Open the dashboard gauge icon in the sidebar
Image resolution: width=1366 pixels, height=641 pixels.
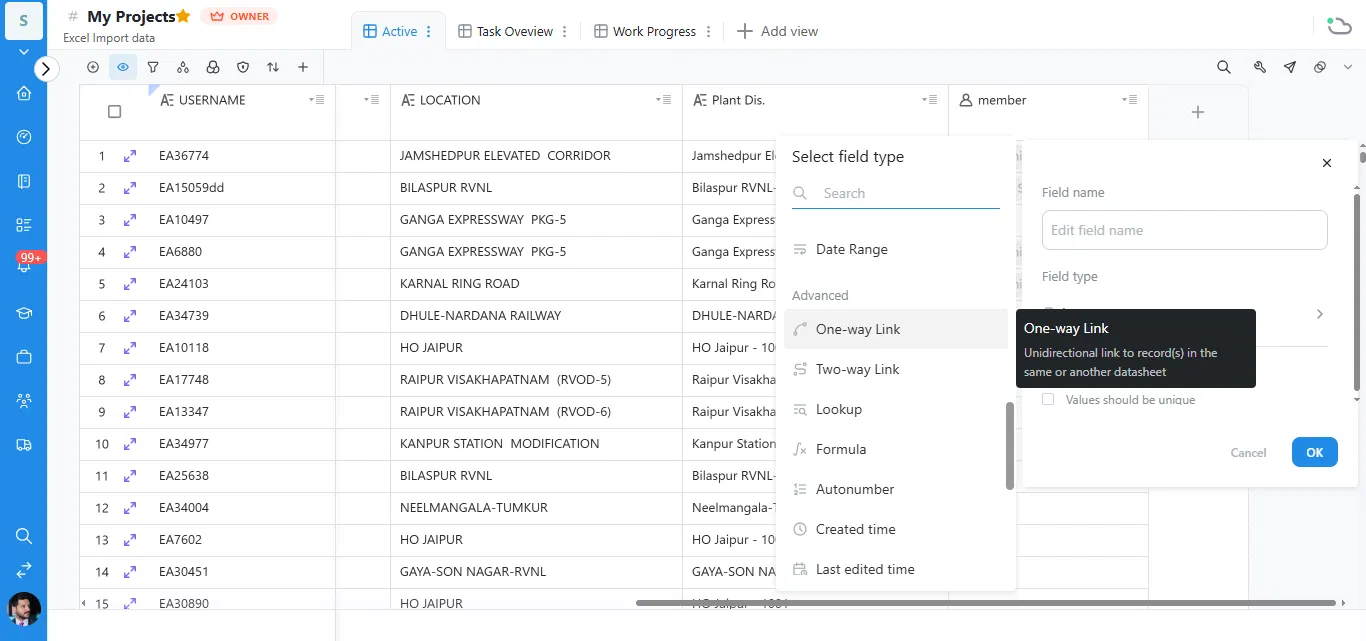coord(24,137)
